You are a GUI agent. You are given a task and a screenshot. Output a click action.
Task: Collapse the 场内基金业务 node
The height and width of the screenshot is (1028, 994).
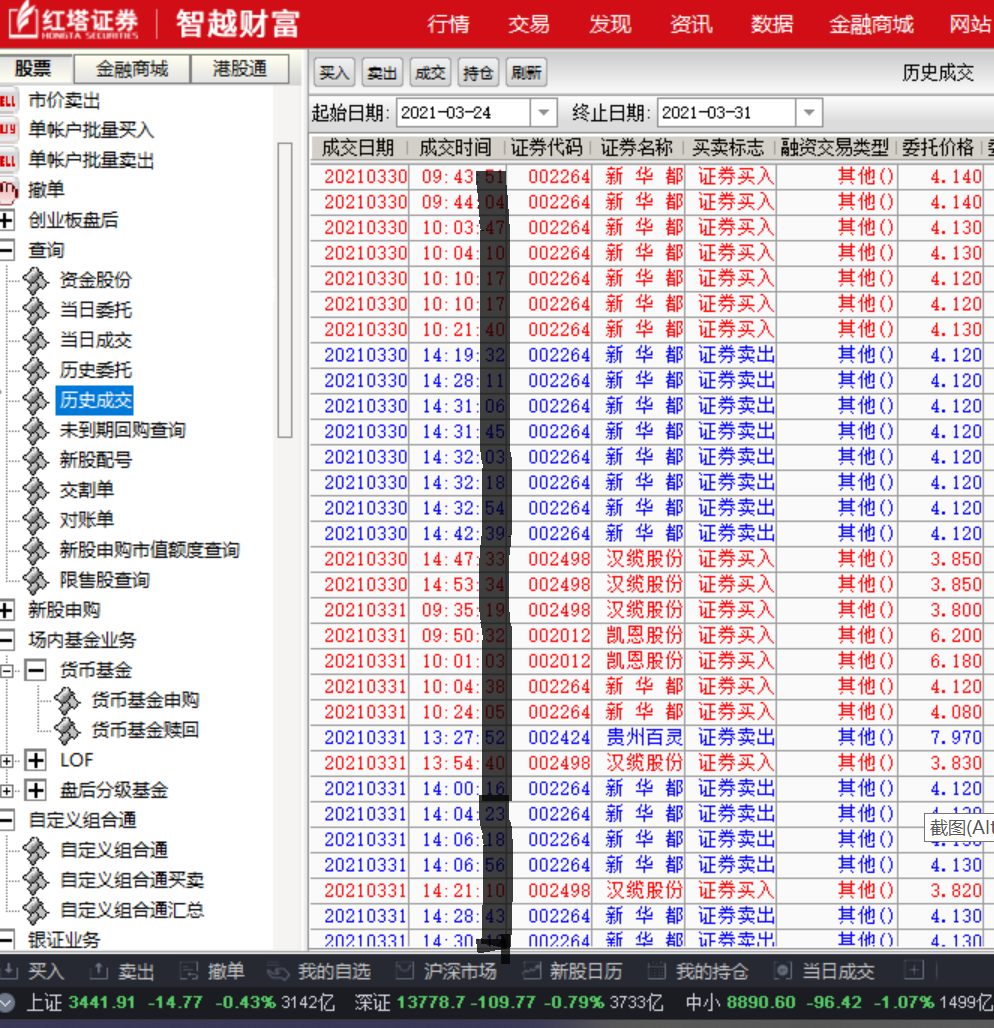pos(7,641)
